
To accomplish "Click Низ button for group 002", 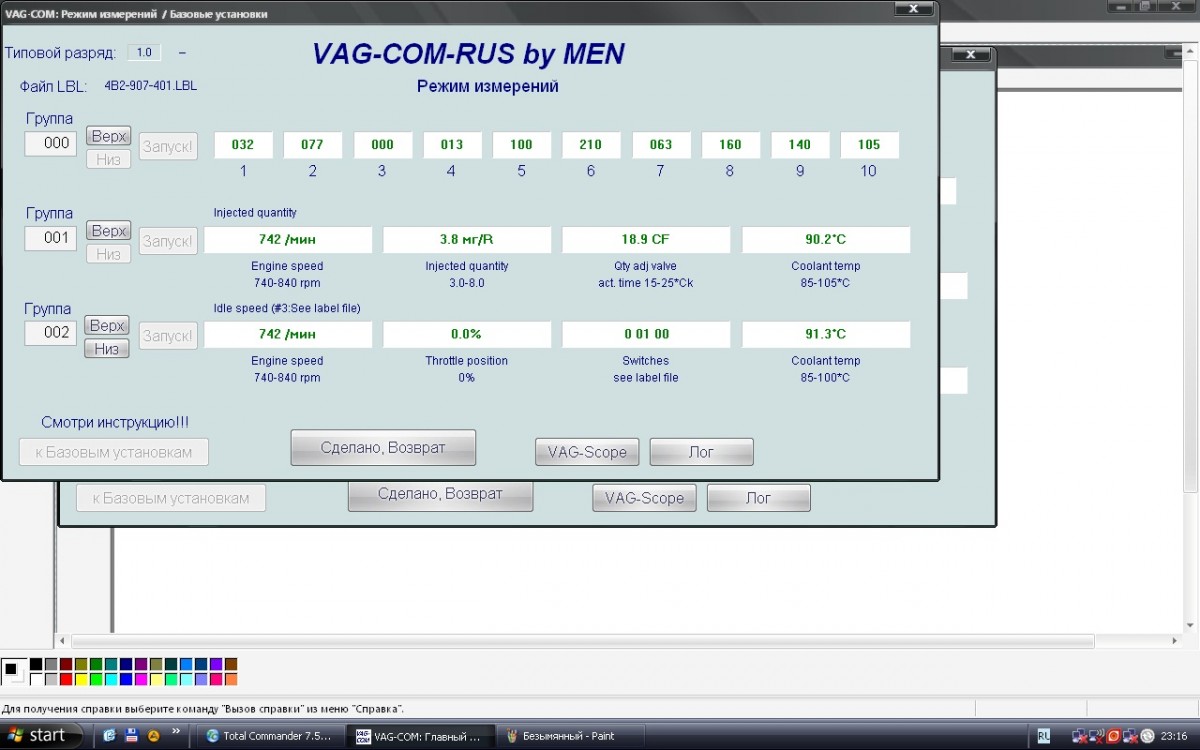I will click(108, 349).
